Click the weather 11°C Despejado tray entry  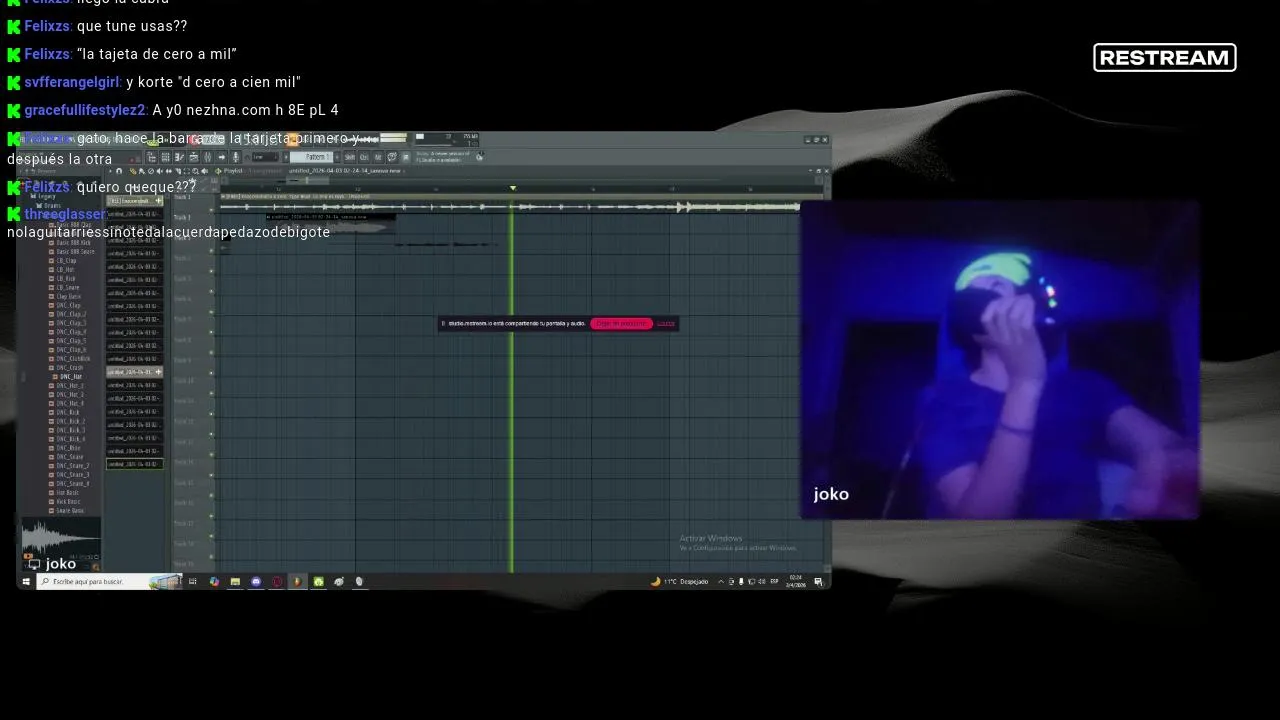681,581
